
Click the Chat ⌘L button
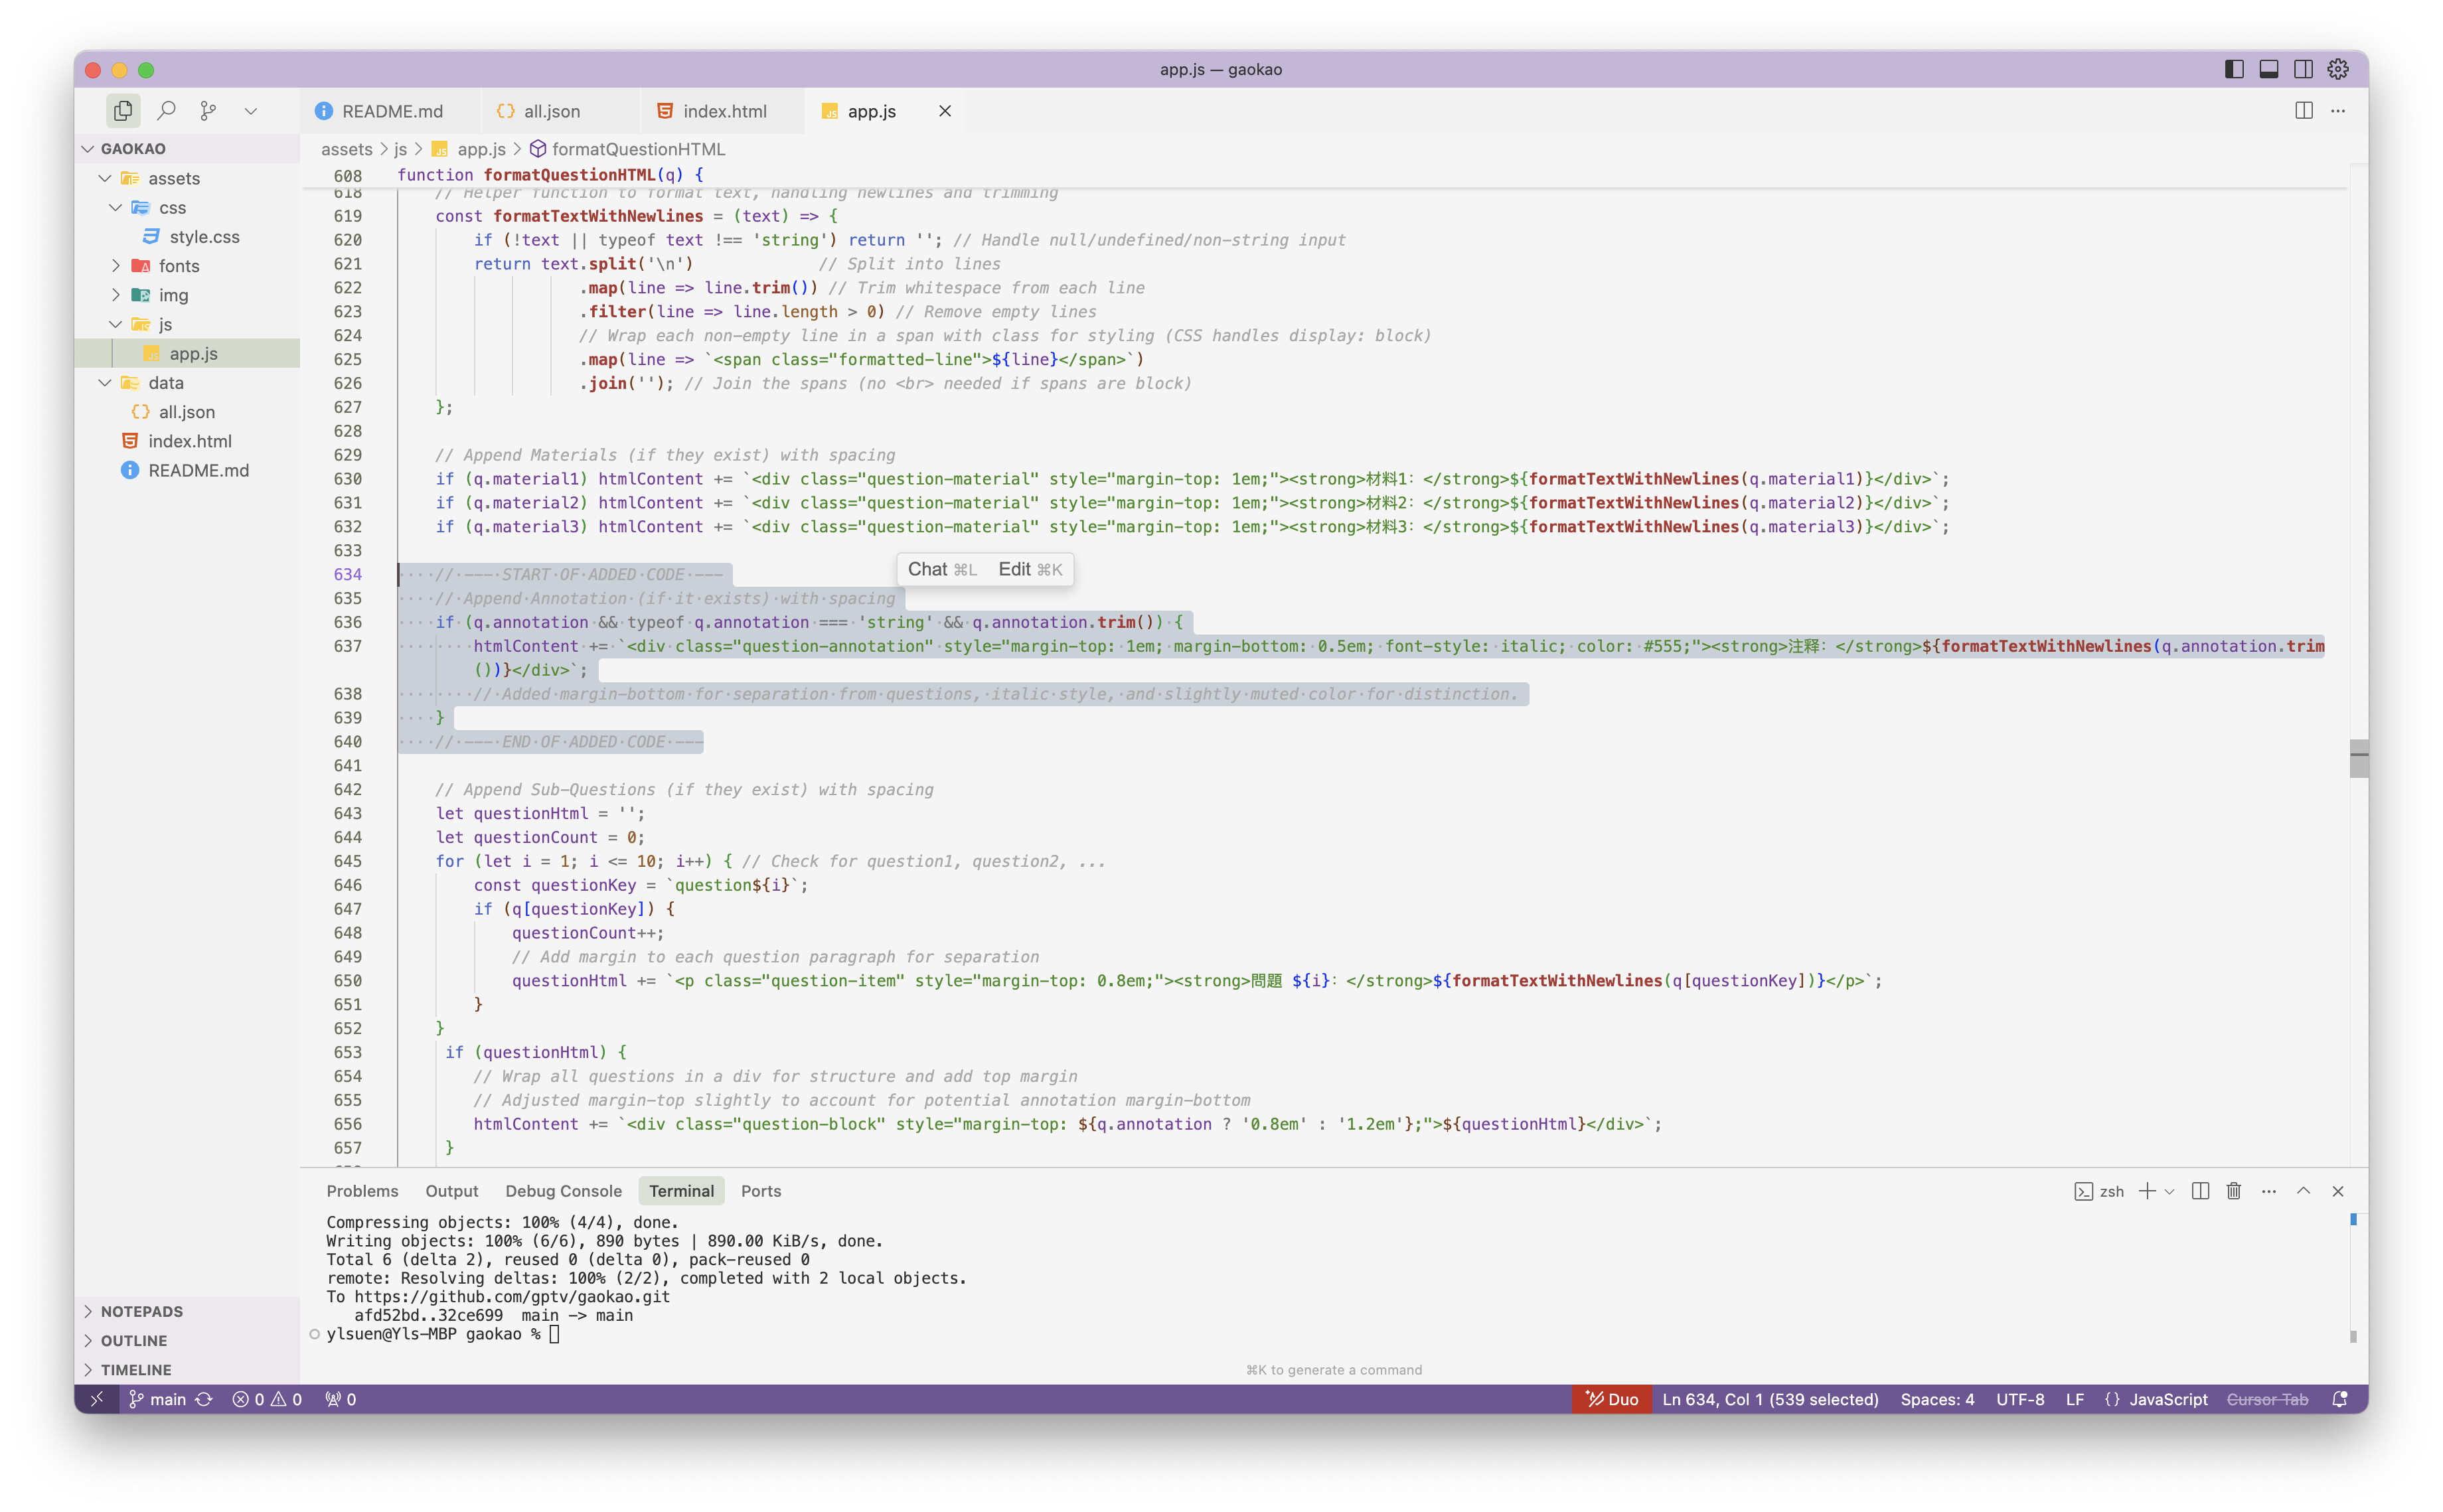pyautogui.click(x=941, y=569)
